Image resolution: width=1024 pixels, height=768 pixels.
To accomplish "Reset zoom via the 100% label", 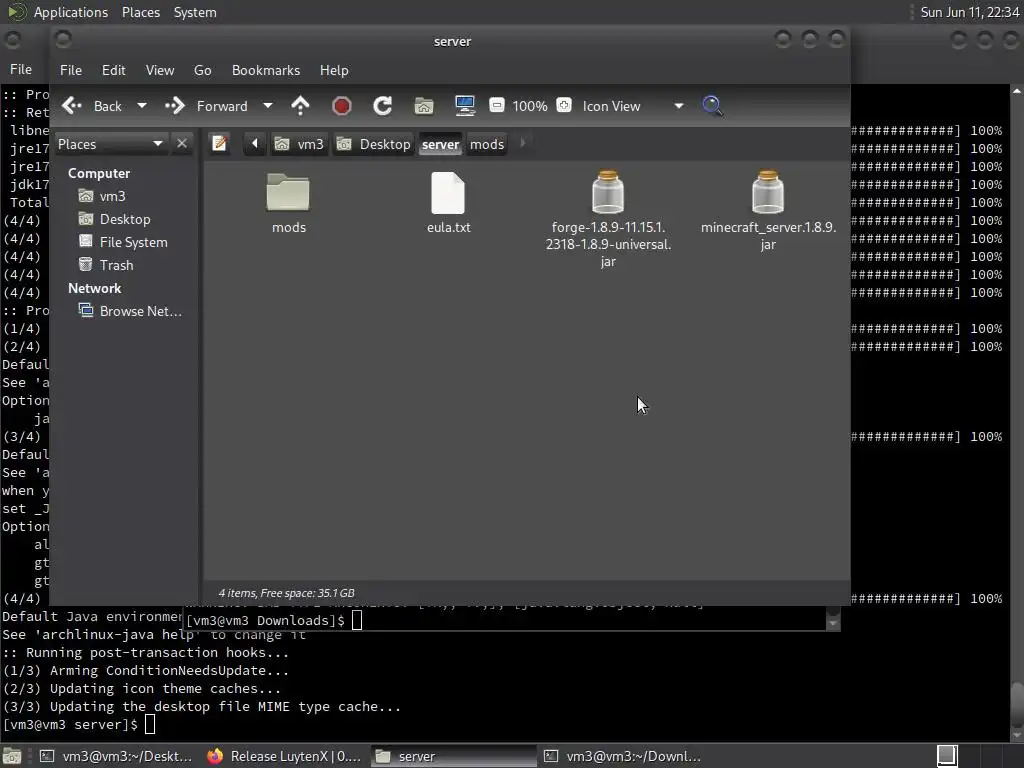I will point(530,106).
